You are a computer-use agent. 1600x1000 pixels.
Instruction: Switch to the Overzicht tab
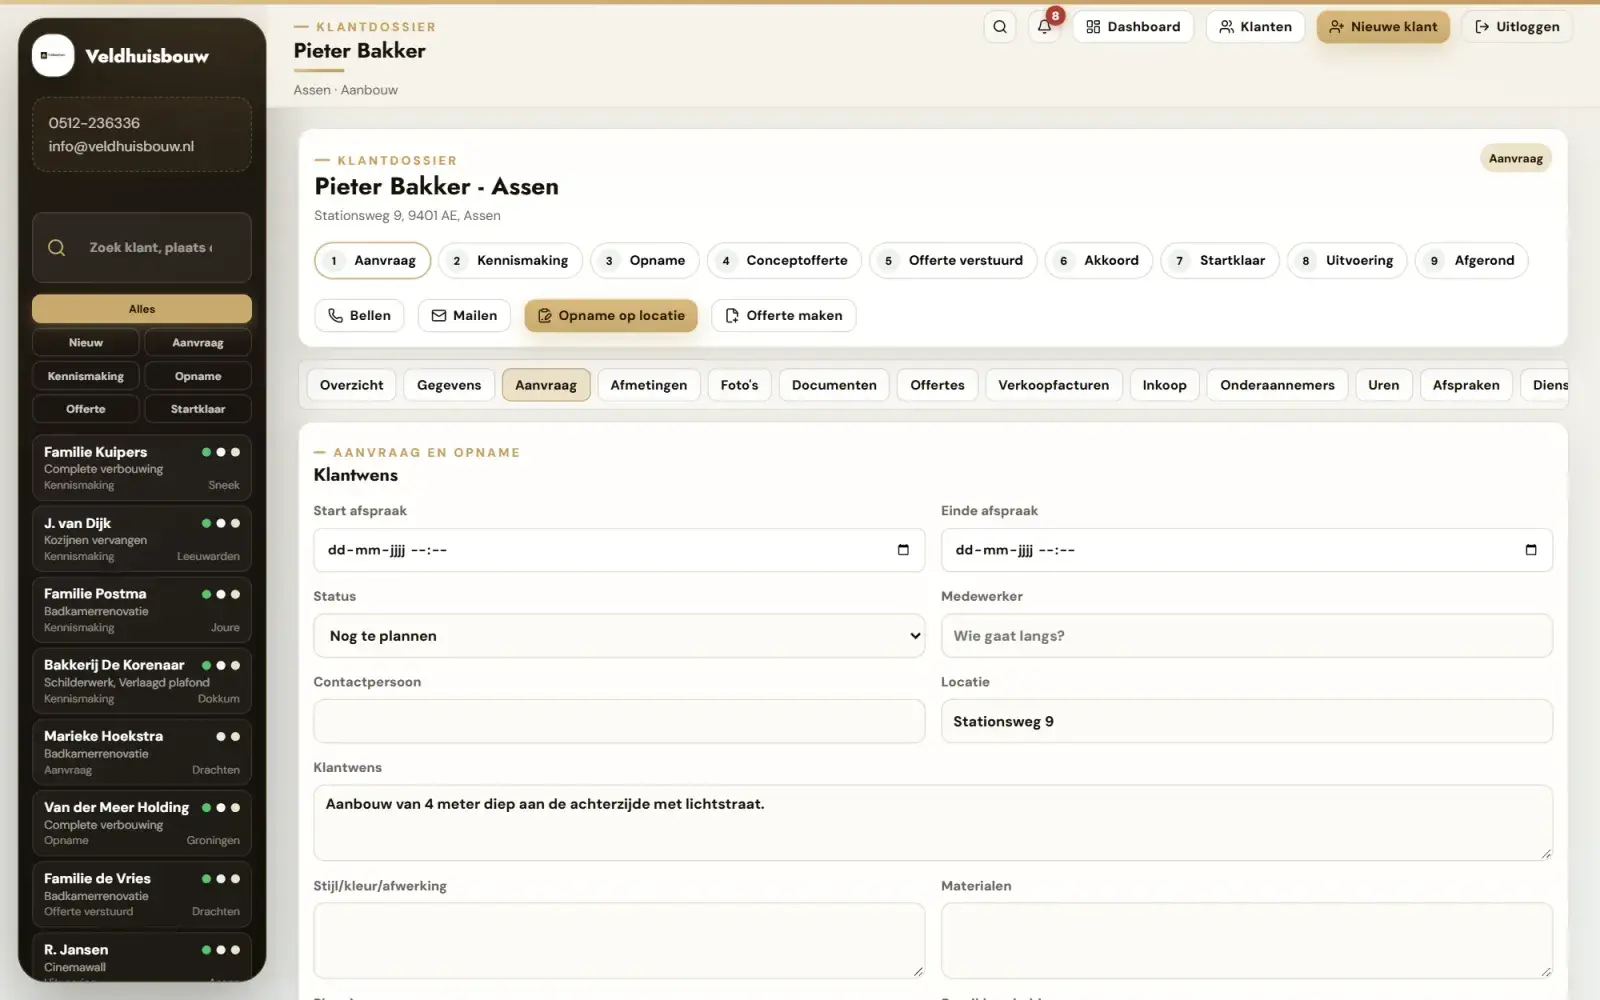[x=351, y=385]
